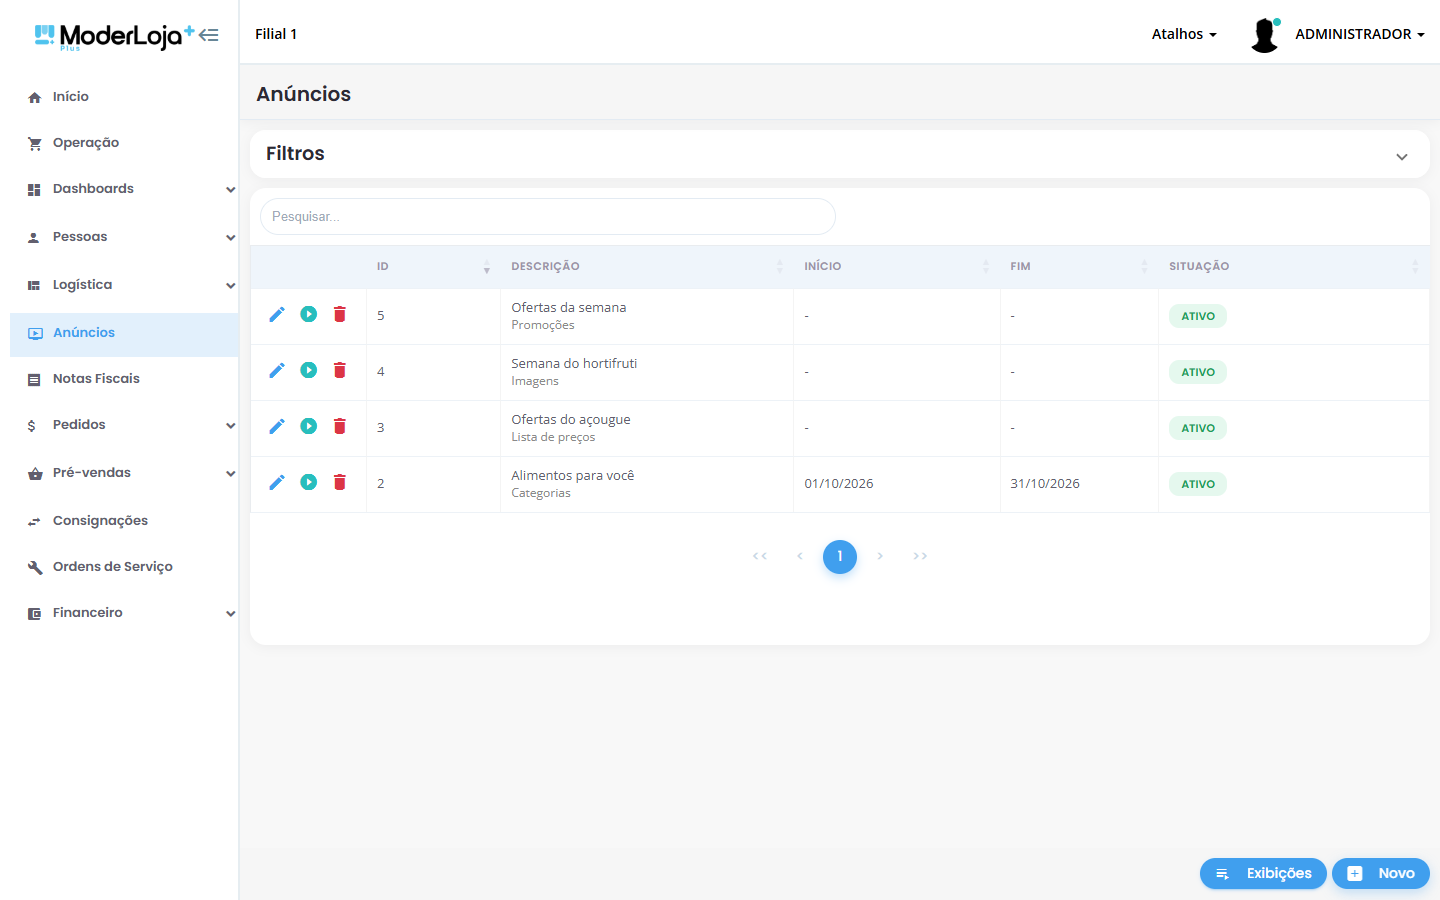Edit the Ofertas da semana ad
Image resolution: width=1440 pixels, height=900 pixels.
277,315
